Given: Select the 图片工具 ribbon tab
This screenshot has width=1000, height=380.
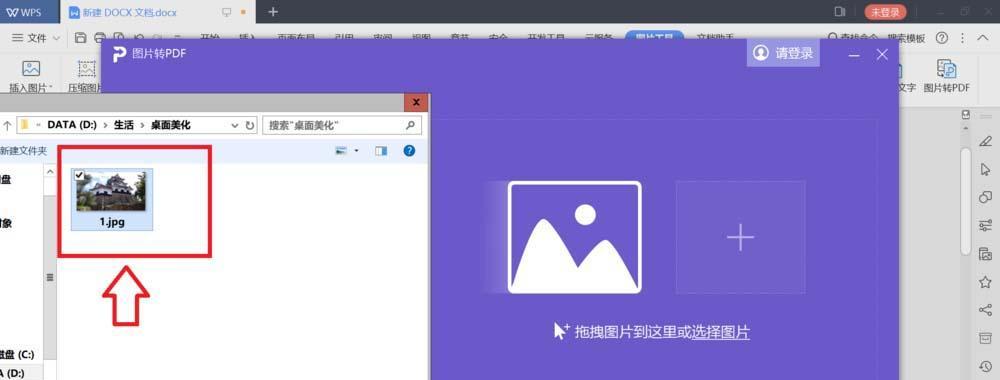Looking at the screenshot, I should (x=654, y=37).
